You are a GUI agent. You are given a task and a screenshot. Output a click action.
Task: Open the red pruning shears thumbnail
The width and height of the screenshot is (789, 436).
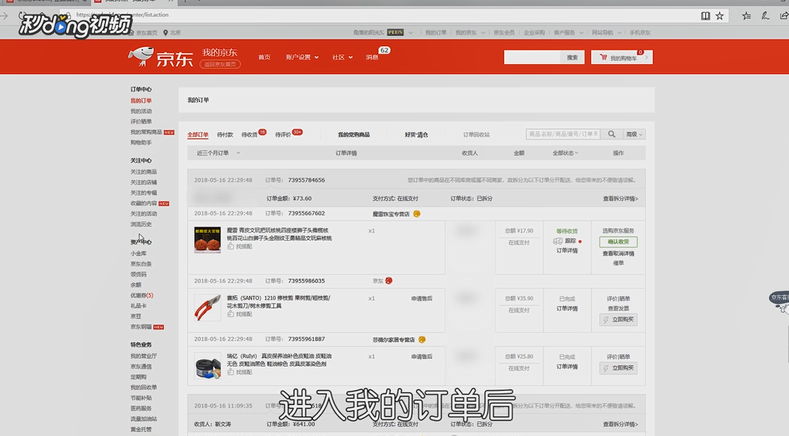(207, 307)
